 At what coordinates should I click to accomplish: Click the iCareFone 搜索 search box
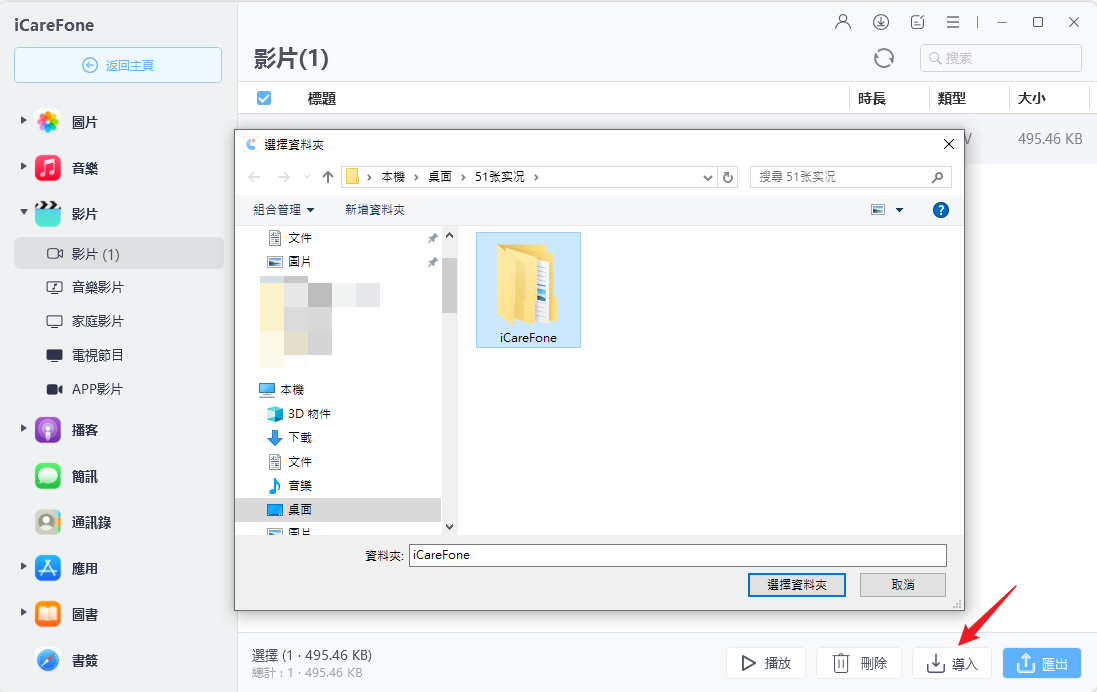point(1001,58)
